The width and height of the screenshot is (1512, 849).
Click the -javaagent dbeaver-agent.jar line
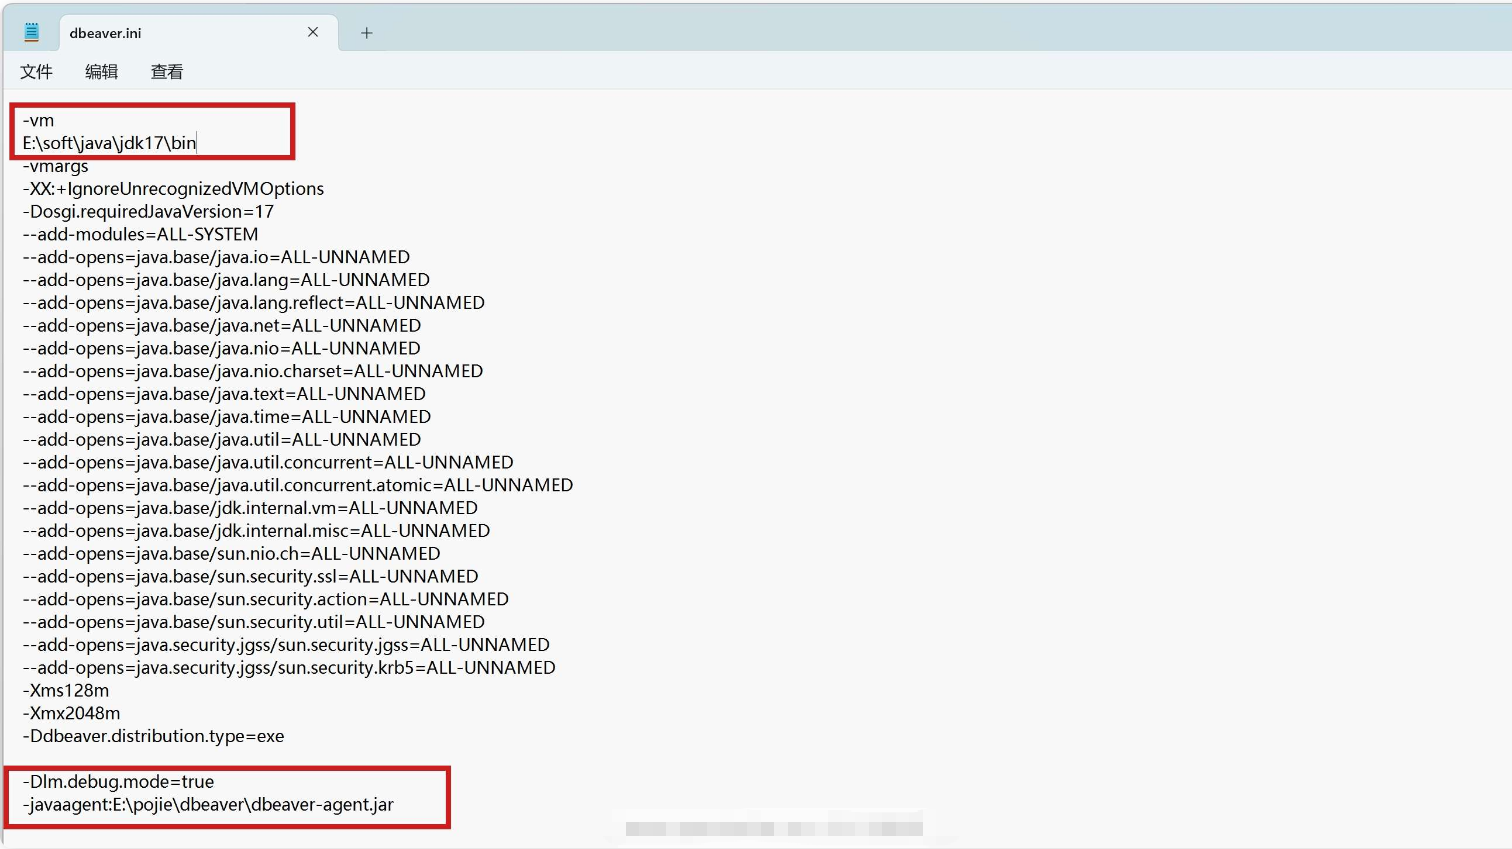208,805
